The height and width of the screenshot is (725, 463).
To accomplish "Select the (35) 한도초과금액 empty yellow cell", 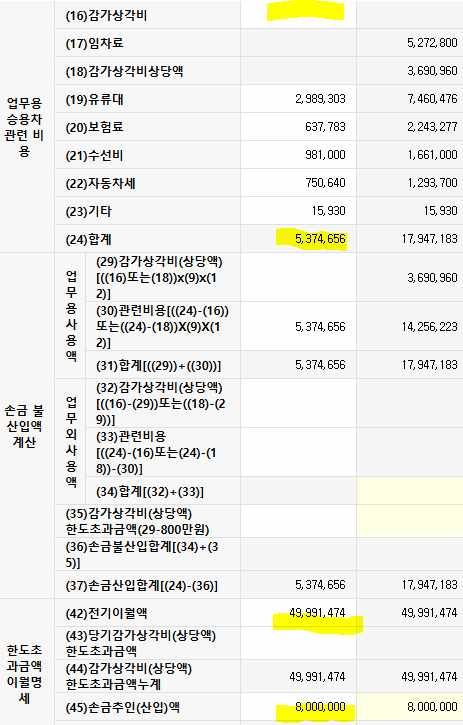I will tap(410, 521).
